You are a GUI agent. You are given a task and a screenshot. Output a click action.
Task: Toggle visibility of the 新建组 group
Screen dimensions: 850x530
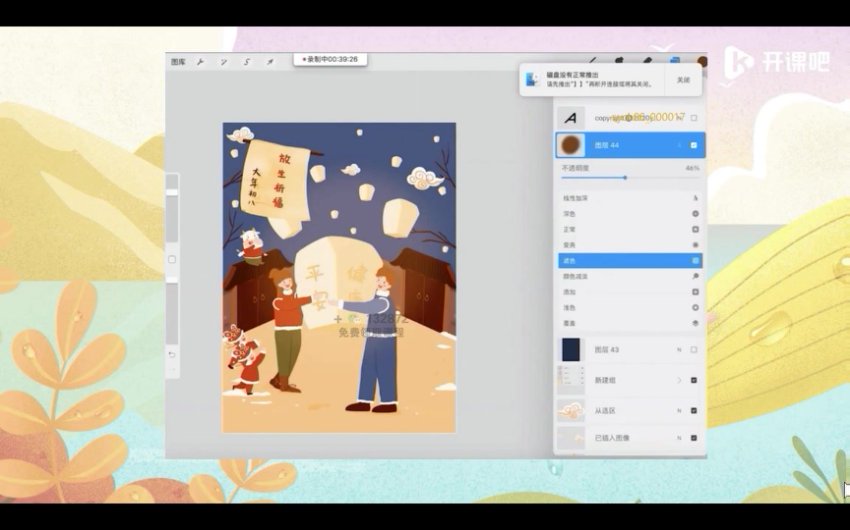click(694, 380)
